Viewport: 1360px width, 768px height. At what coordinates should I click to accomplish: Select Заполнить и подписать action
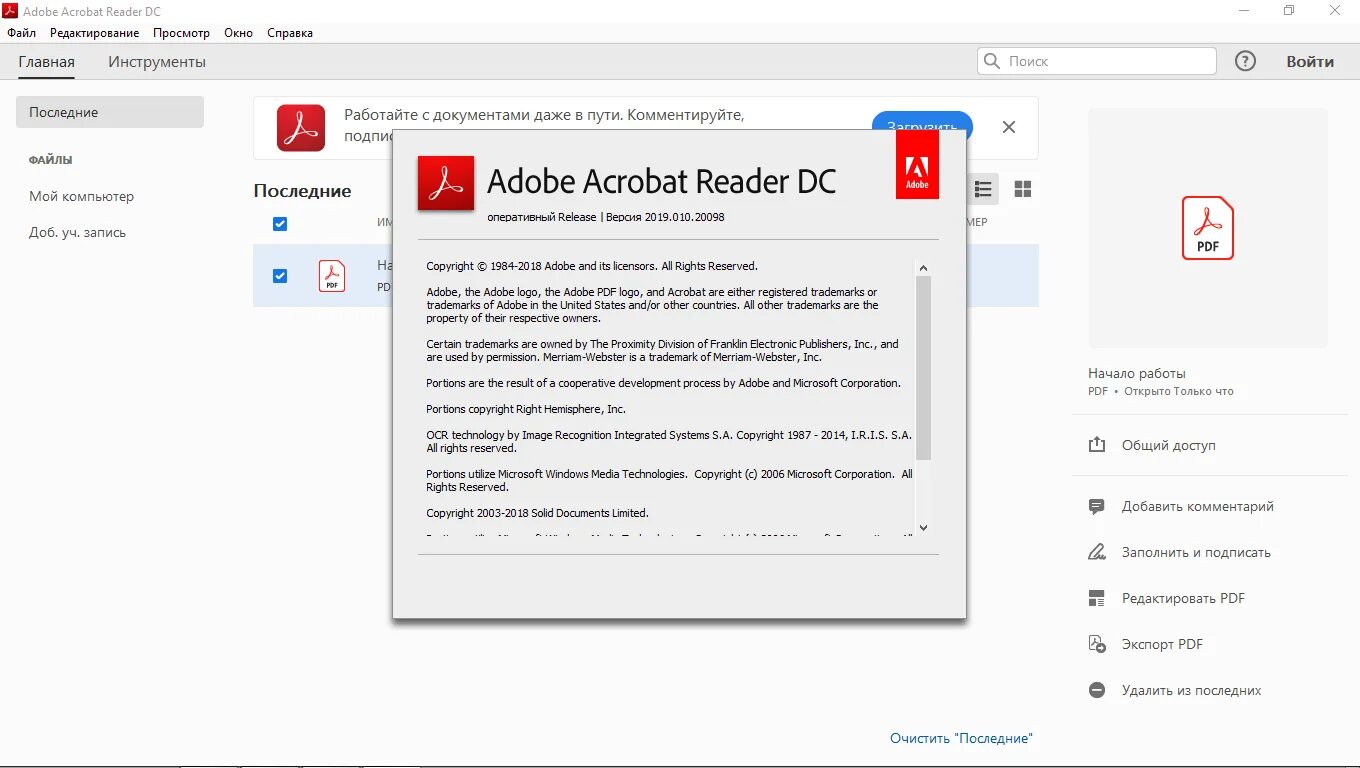(1196, 552)
